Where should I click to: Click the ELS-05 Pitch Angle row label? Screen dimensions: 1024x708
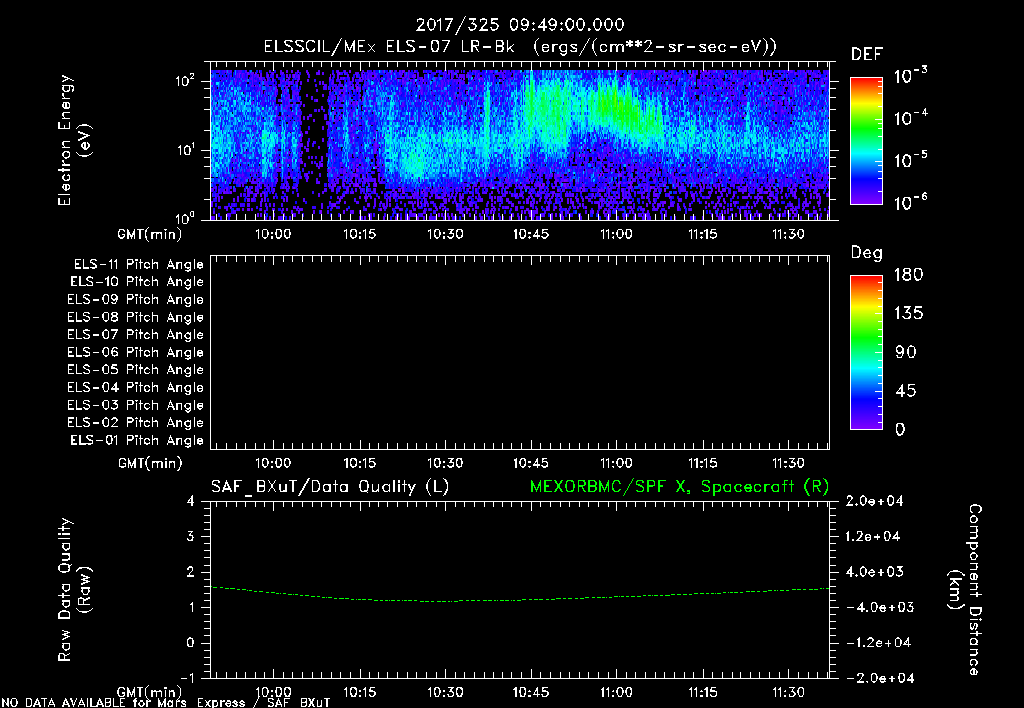(135, 370)
